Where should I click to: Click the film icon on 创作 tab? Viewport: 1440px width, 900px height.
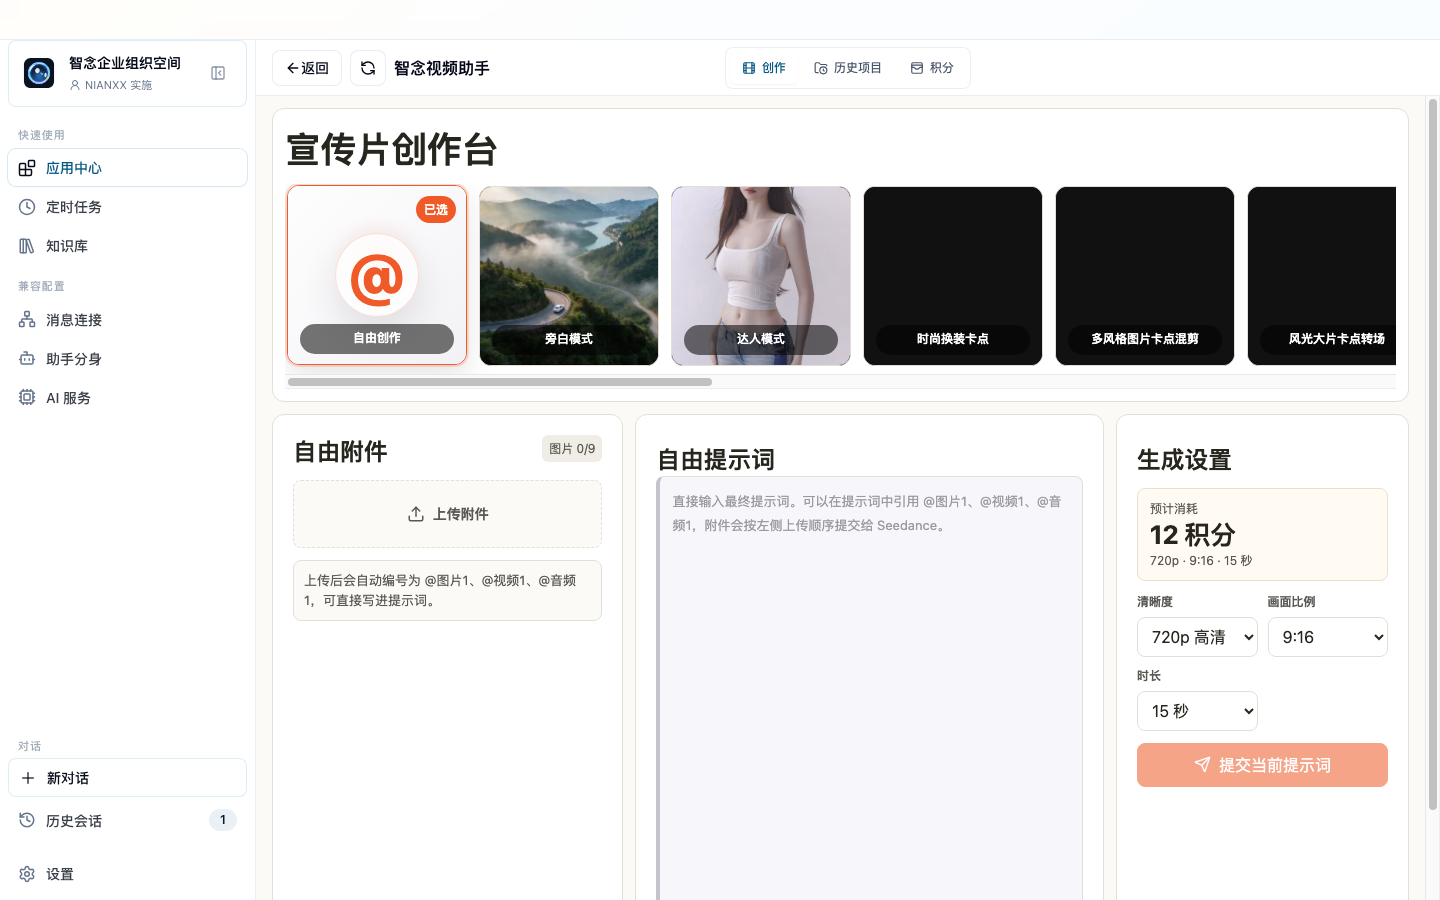[x=749, y=68]
